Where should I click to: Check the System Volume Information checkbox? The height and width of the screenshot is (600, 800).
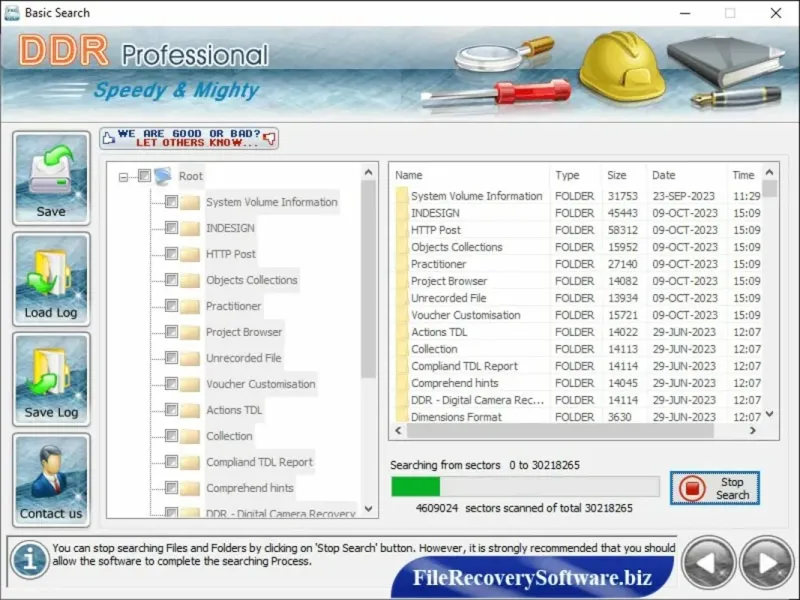(171, 202)
